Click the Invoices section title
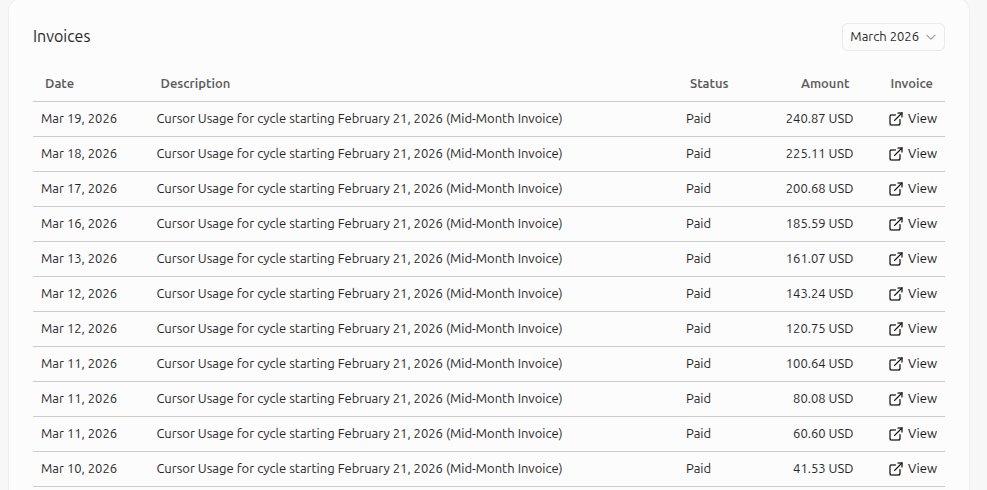 tap(62, 37)
